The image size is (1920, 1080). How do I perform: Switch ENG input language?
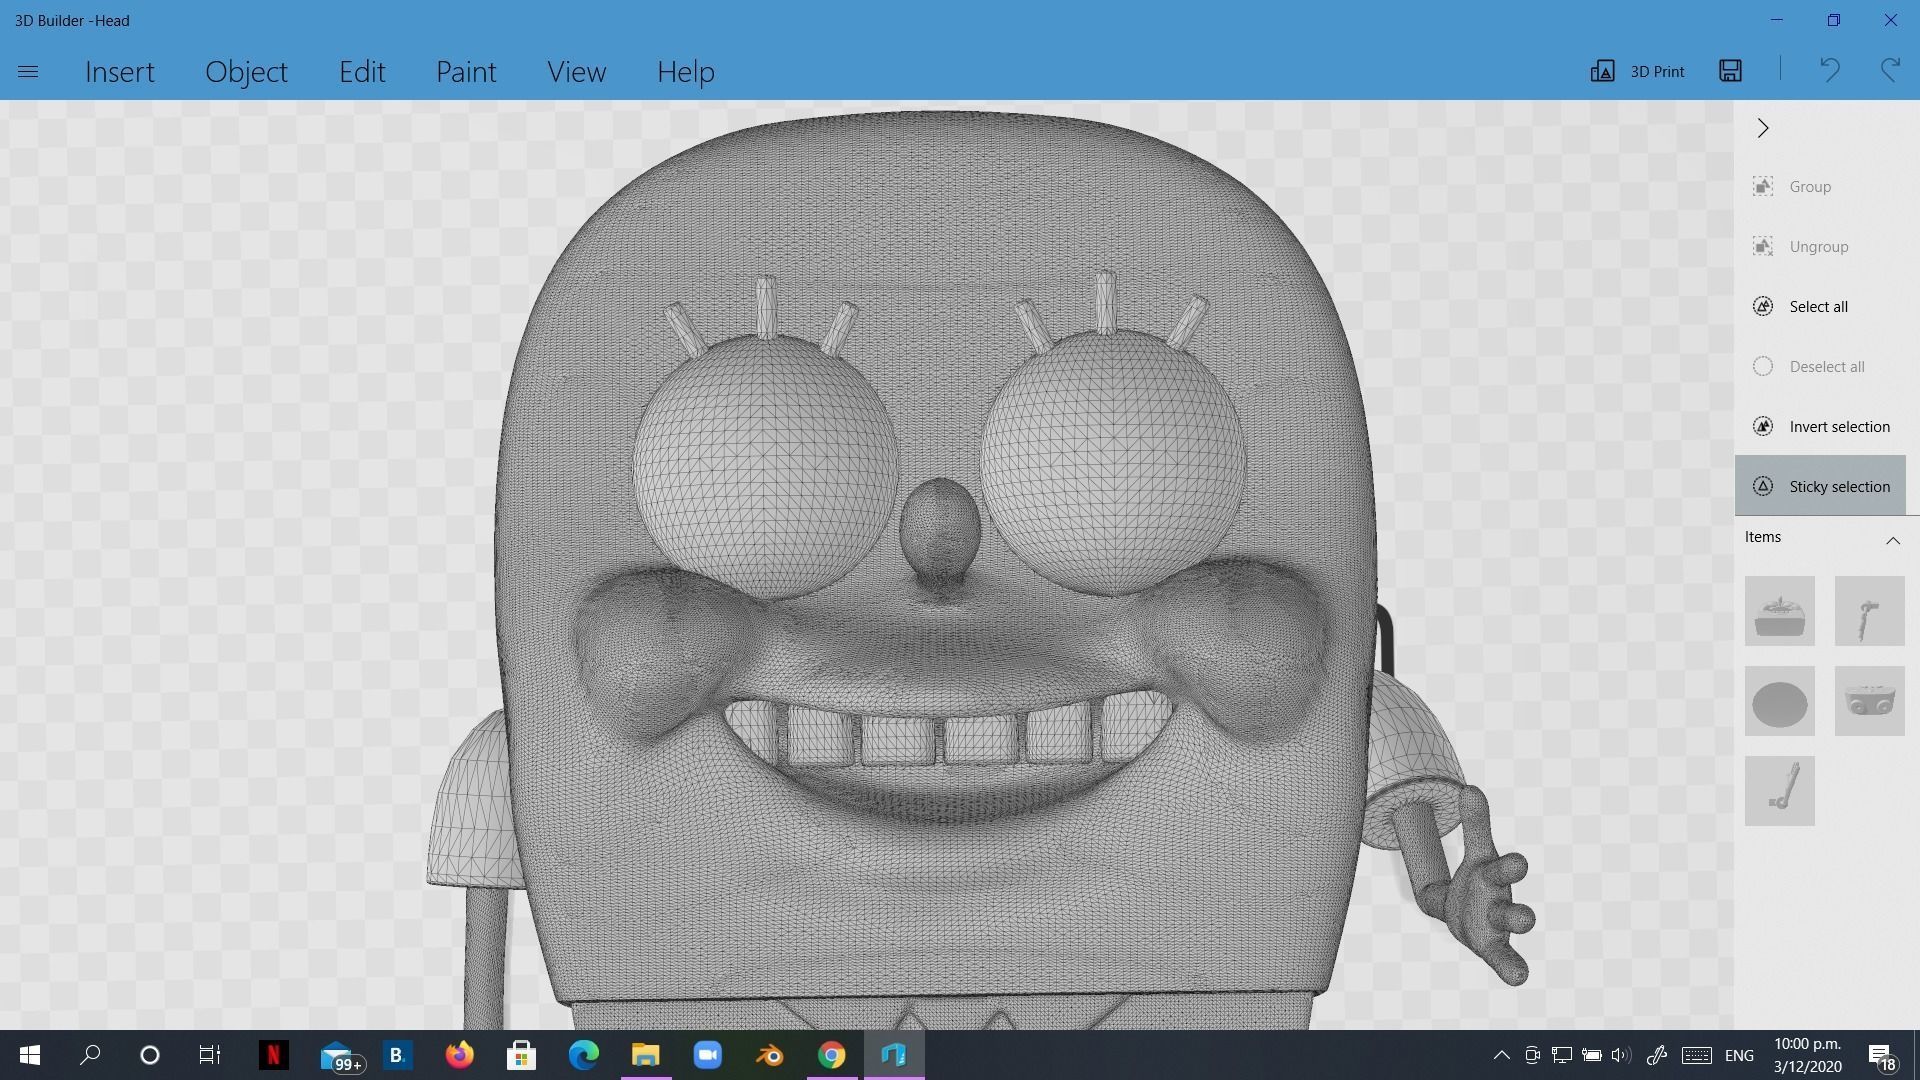pos(1739,1055)
